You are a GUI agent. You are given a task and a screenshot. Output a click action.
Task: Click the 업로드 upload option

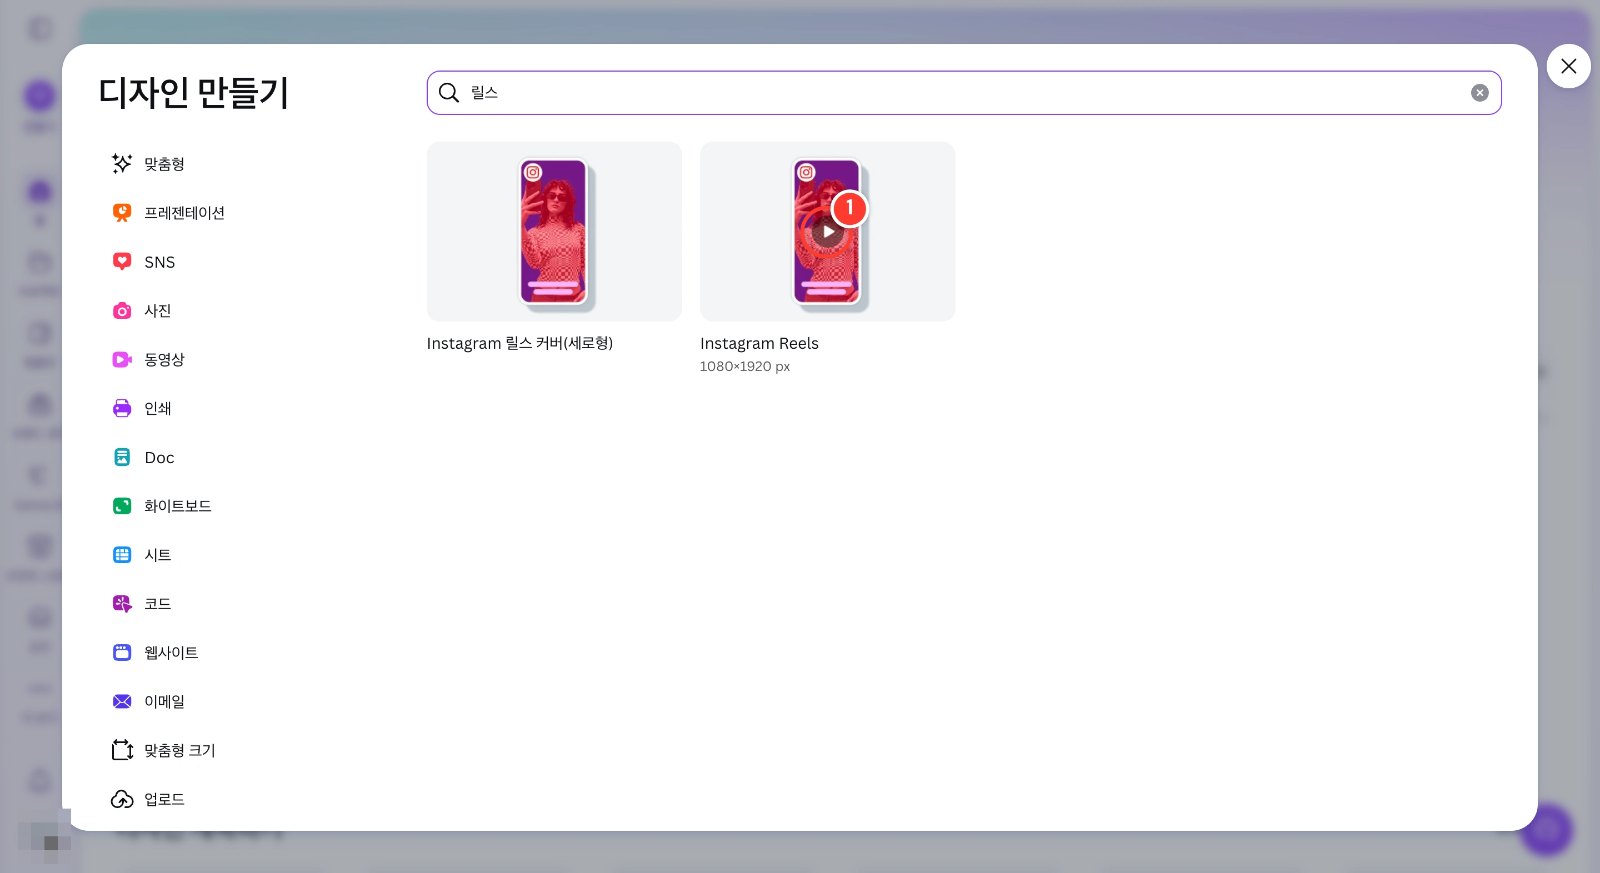coord(149,799)
